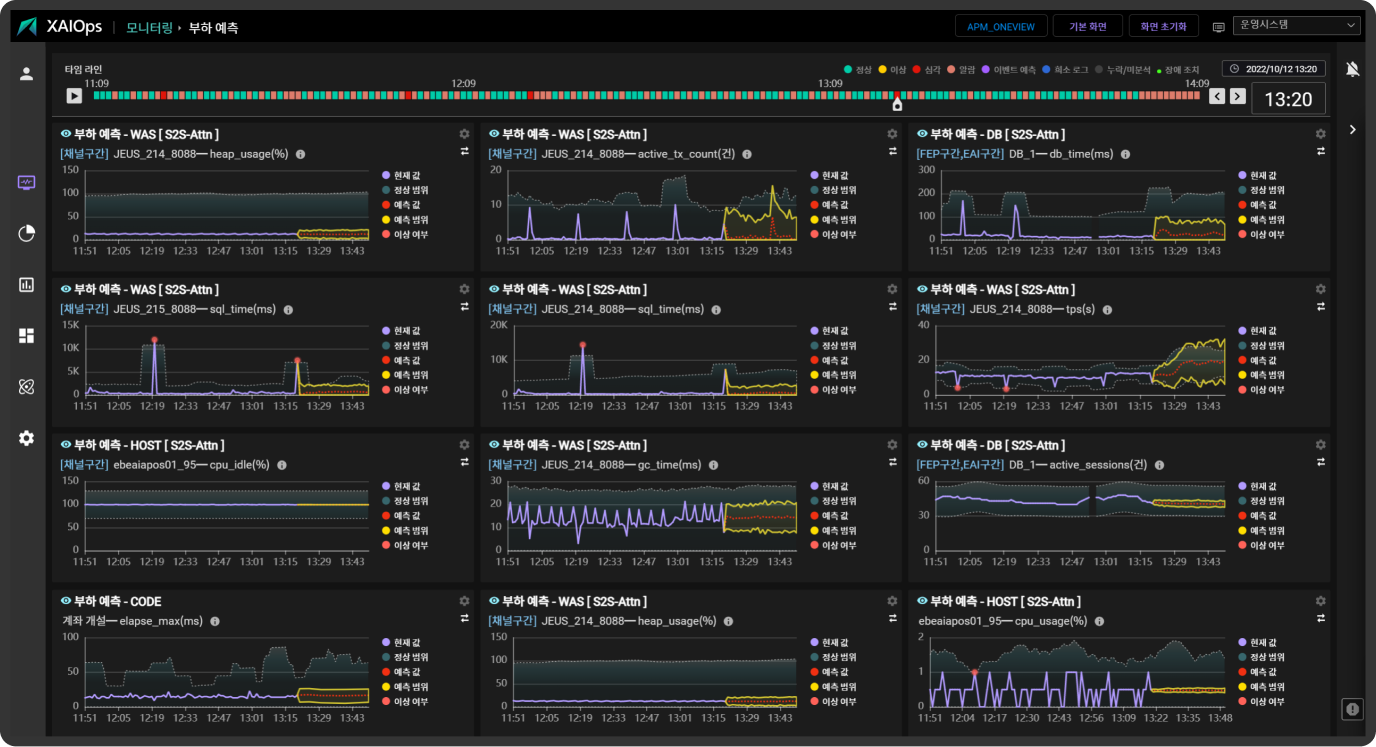Screen dimensions: 1376x747
Task: Click the 장애 조치 legend in timeline header
Action: tap(1180, 69)
